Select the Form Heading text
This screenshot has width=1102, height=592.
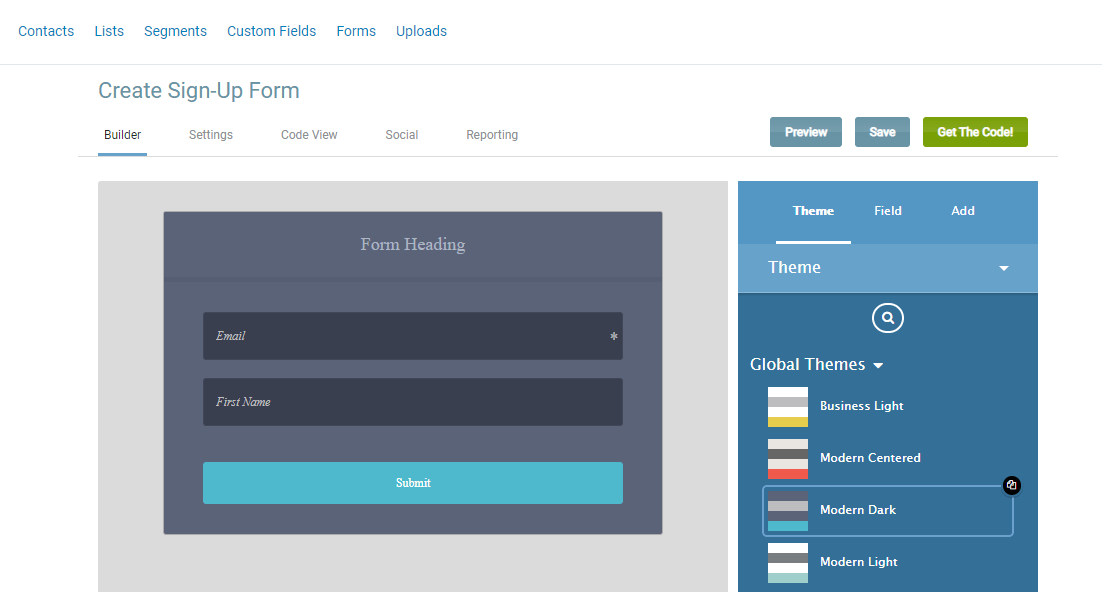(x=413, y=244)
